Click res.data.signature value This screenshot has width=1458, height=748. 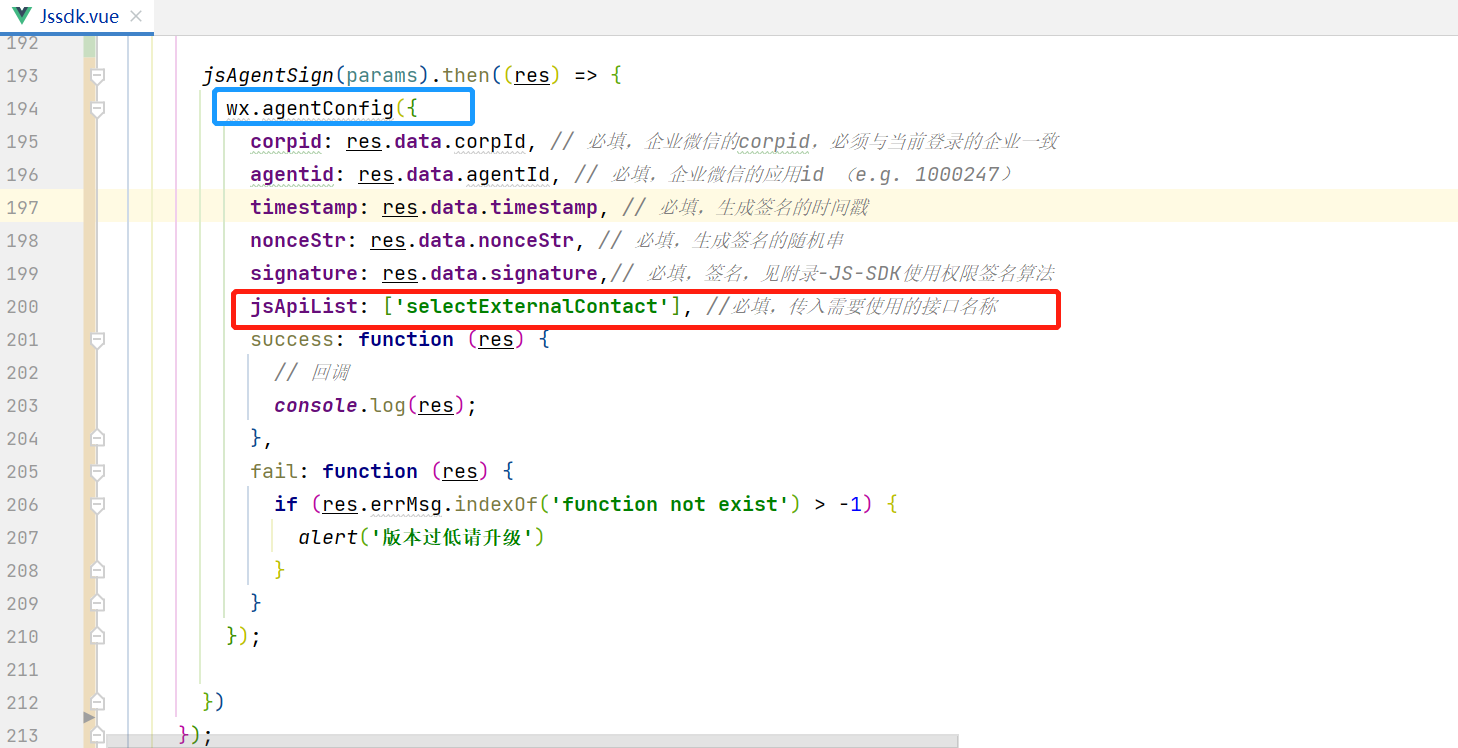(x=490, y=273)
